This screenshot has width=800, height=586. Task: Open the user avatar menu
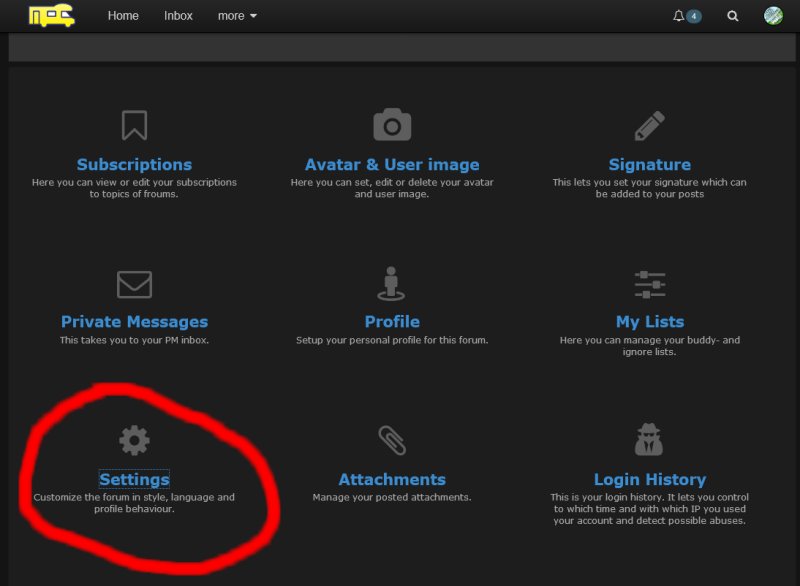(773, 16)
